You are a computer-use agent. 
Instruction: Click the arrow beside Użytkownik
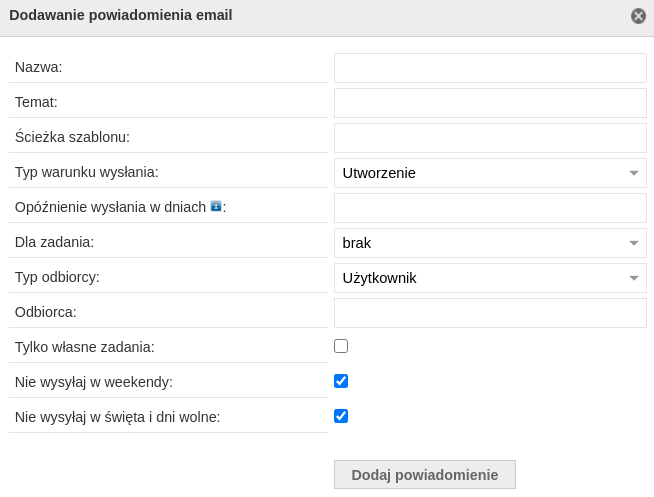634,278
